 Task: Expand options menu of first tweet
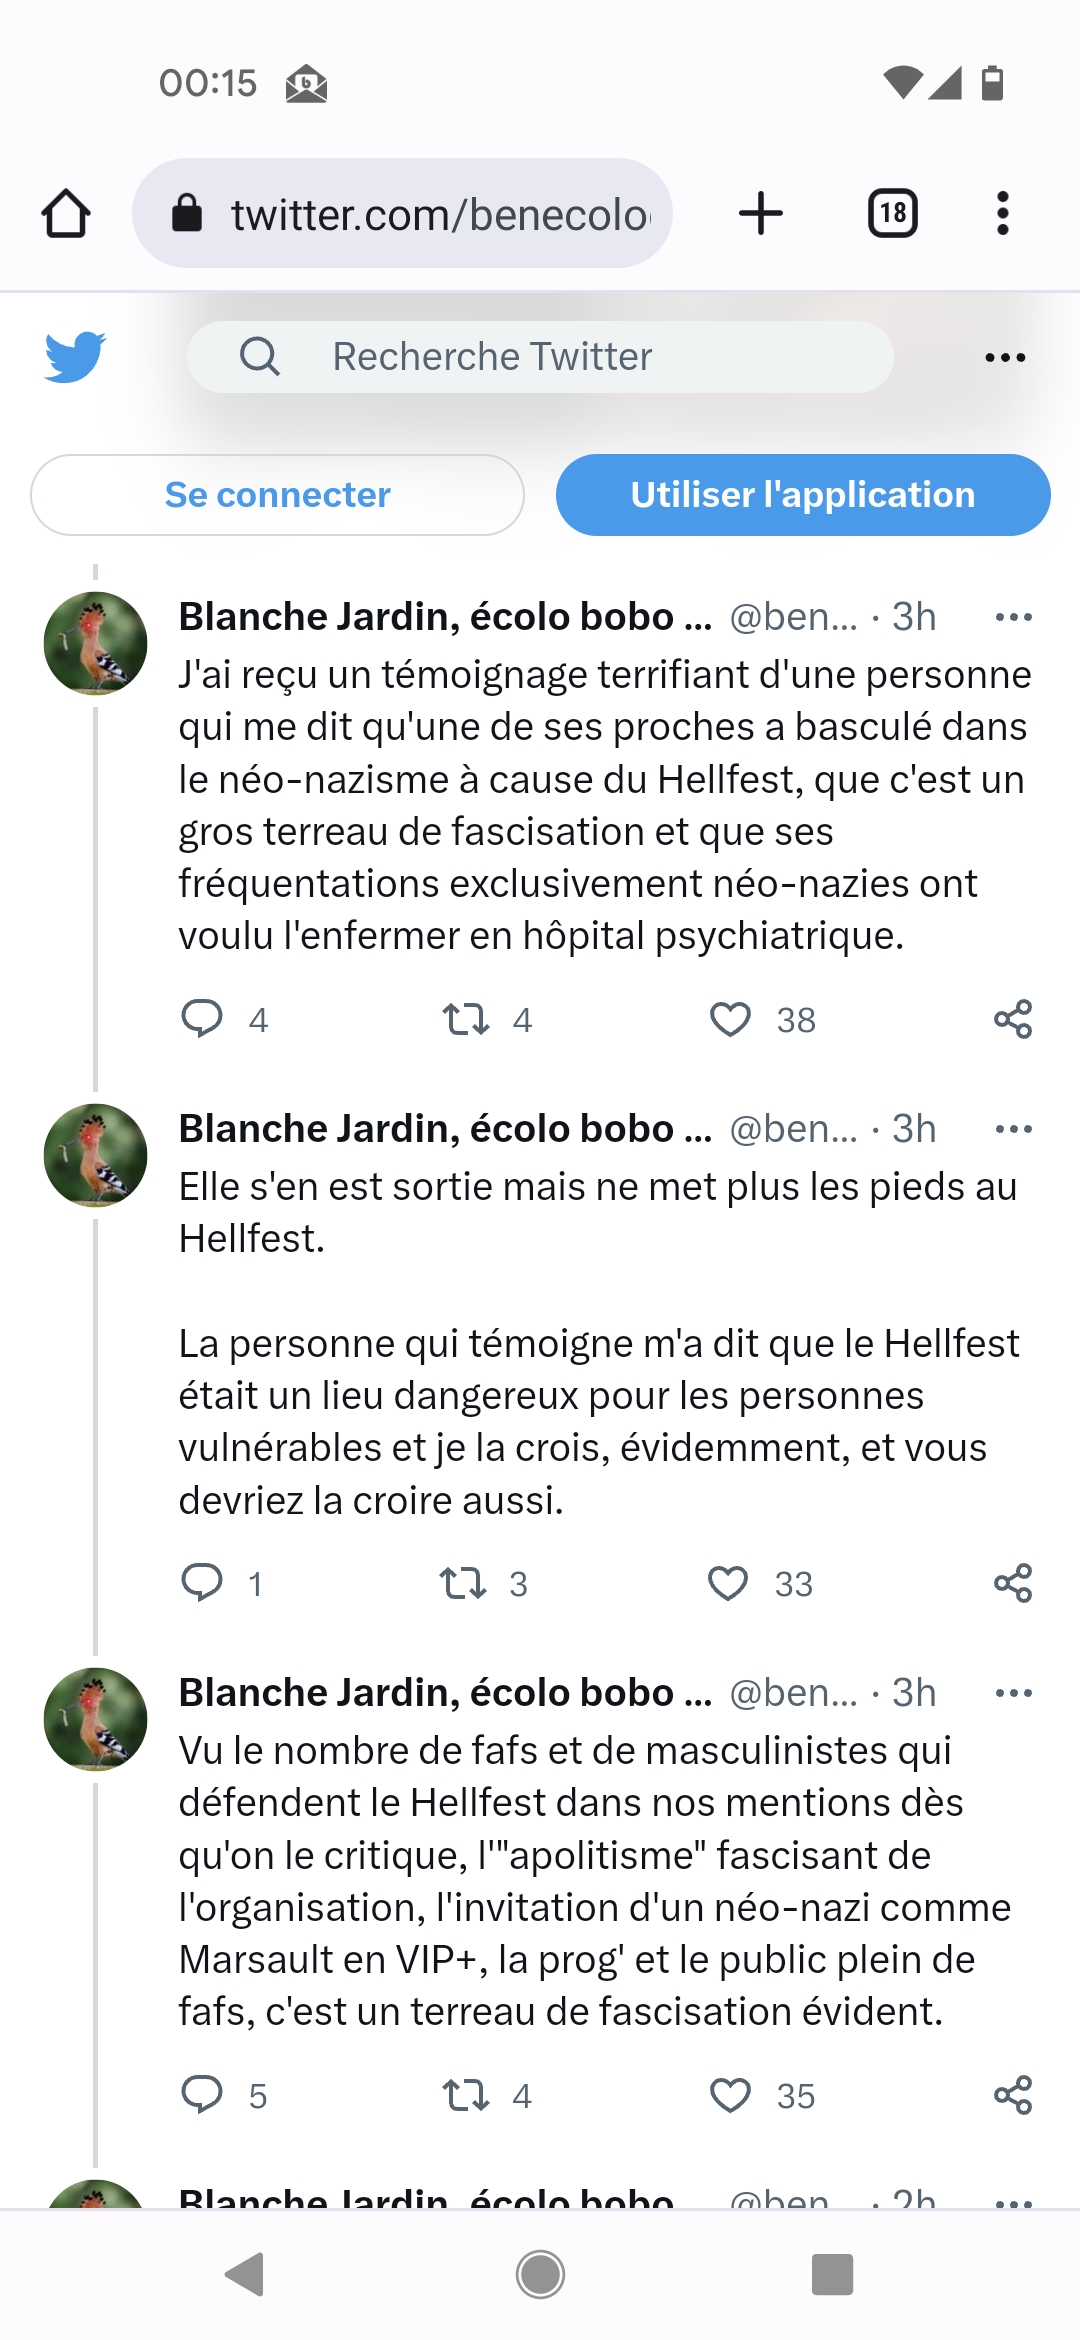click(x=1014, y=617)
